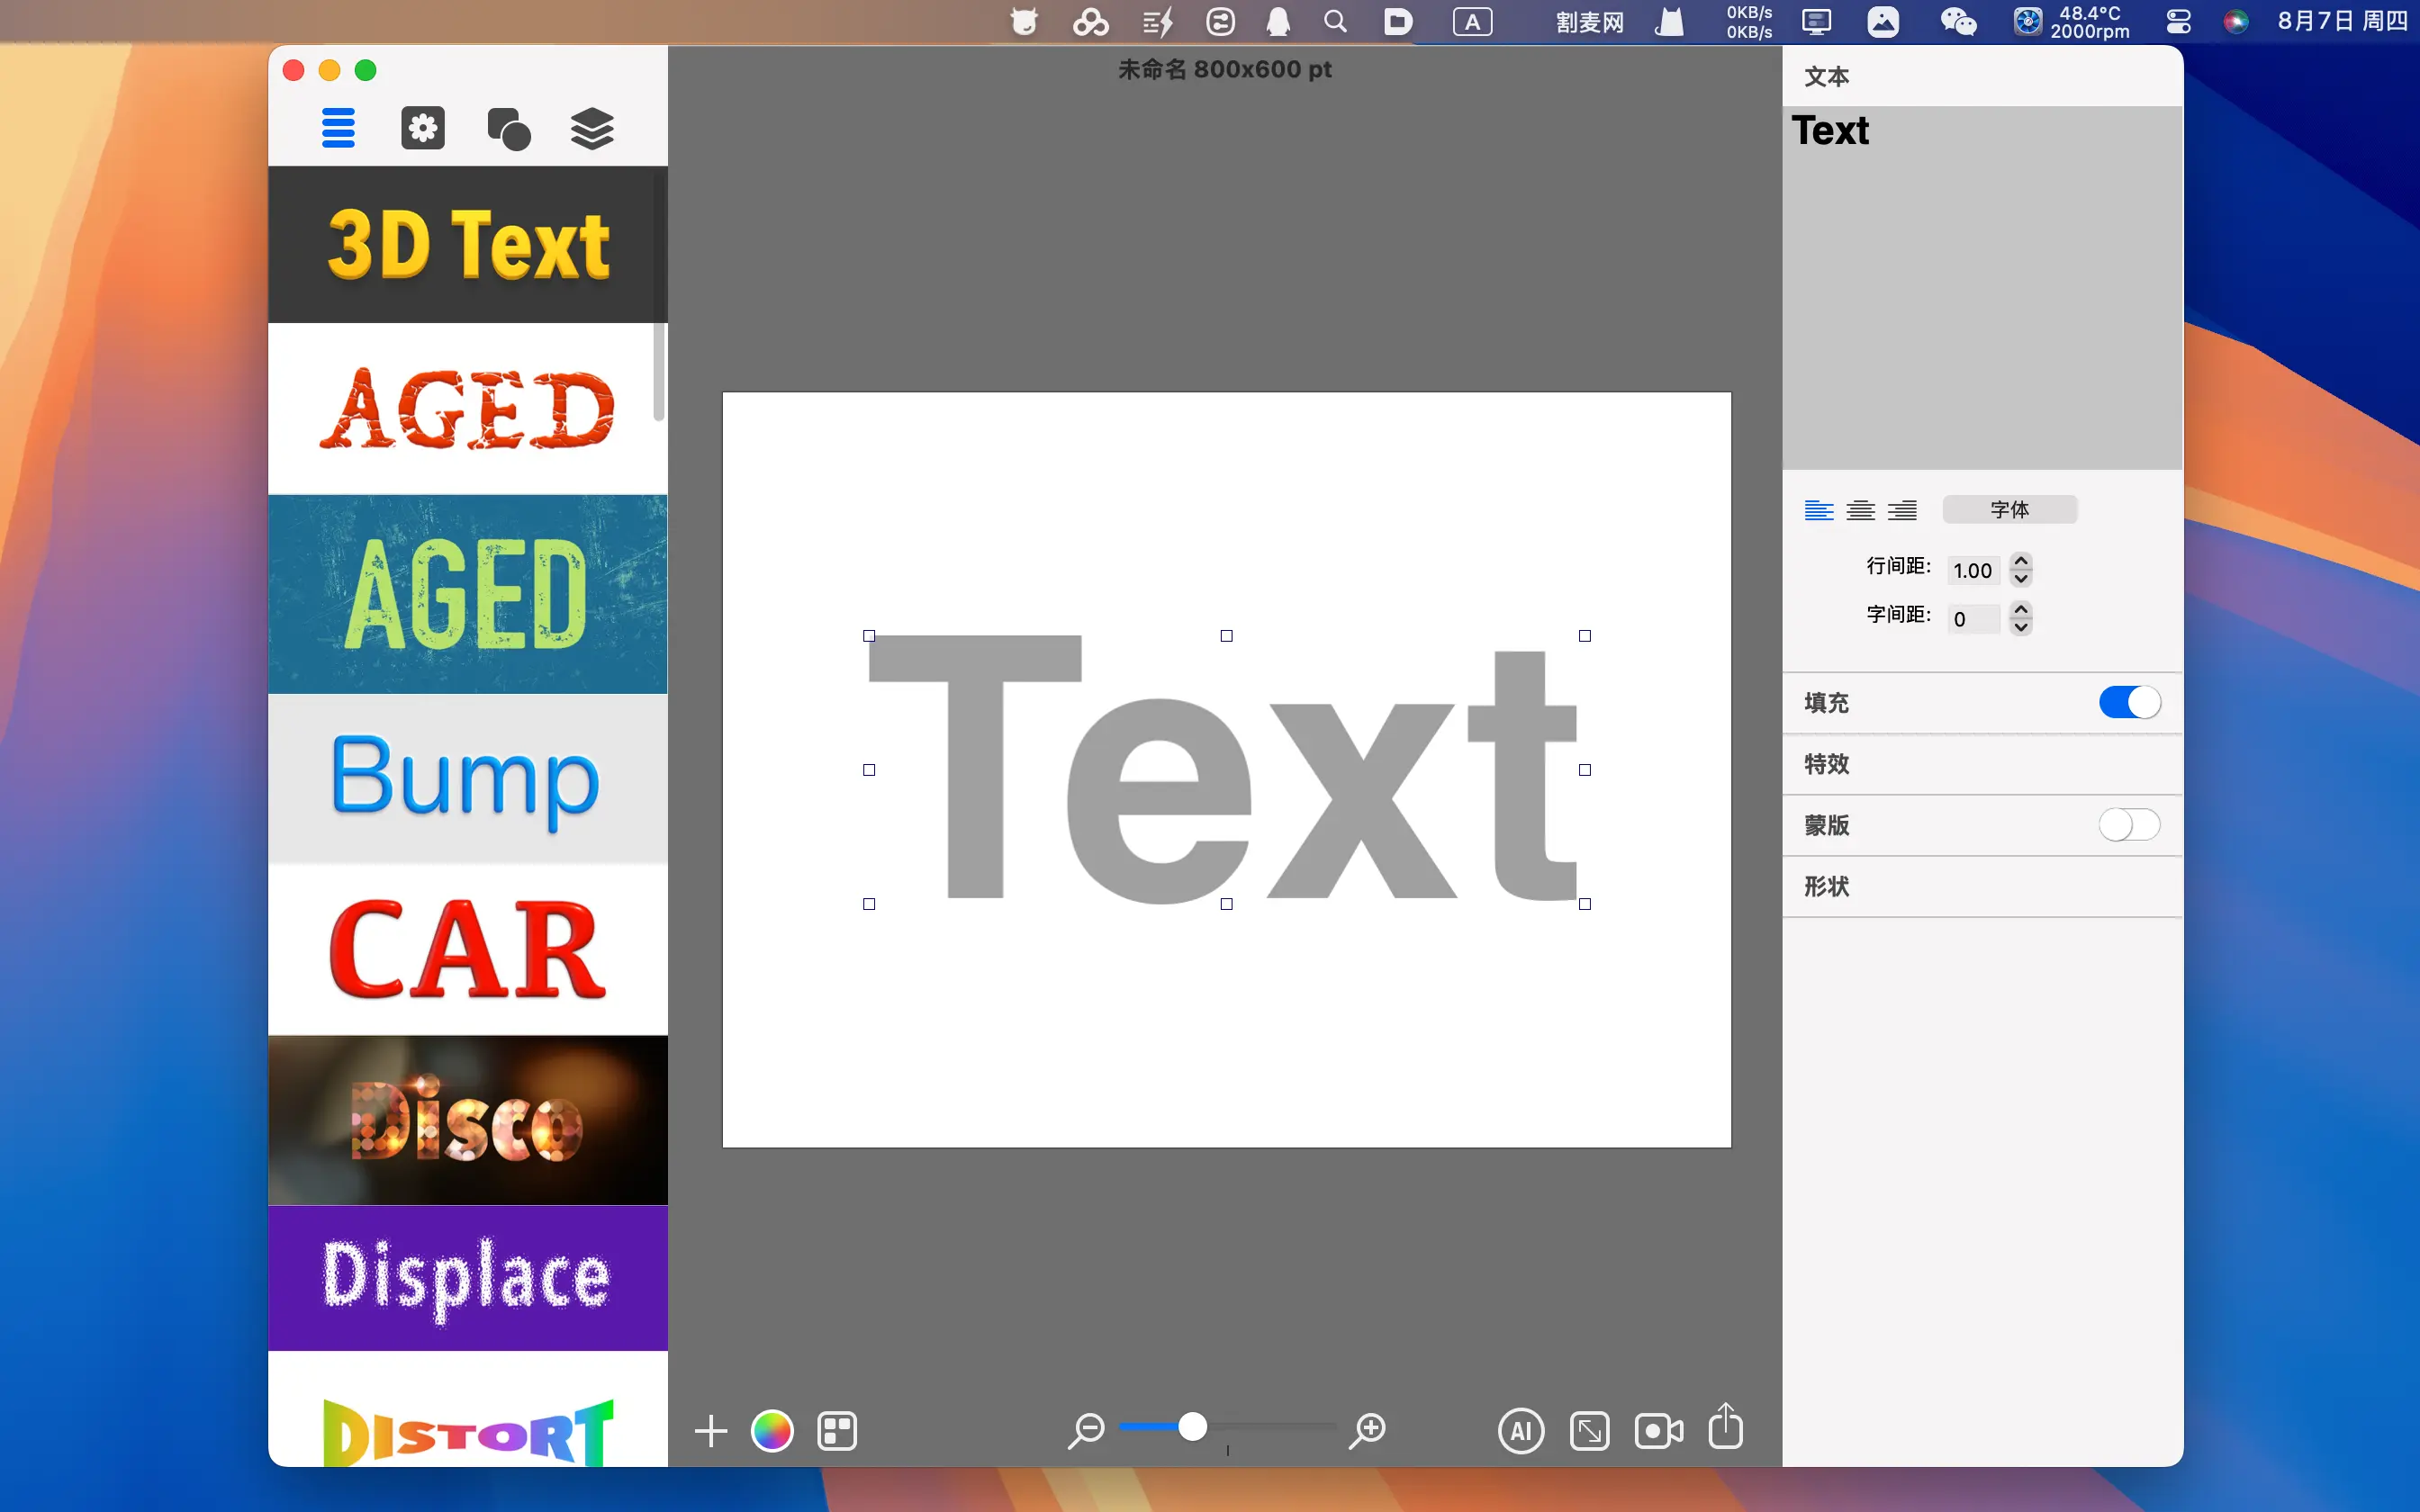
Task: Apply the red CAR text style
Action: 467,949
